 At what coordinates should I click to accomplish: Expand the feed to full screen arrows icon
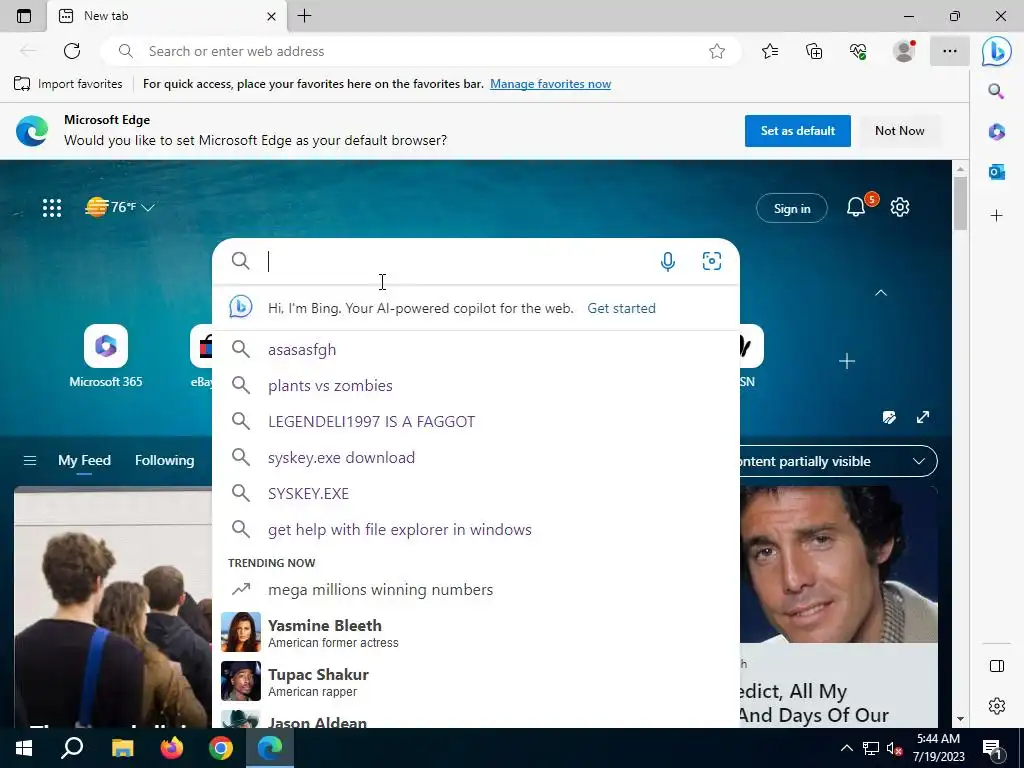pyautogui.click(x=923, y=417)
